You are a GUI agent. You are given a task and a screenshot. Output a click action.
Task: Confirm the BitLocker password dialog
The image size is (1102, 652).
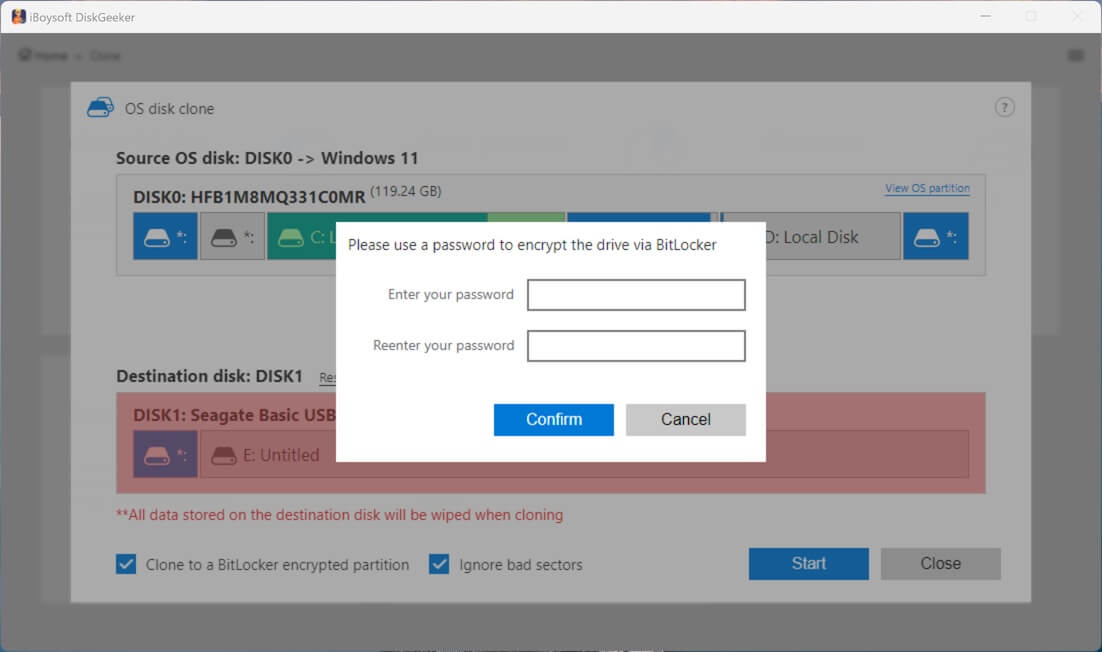click(554, 419)
